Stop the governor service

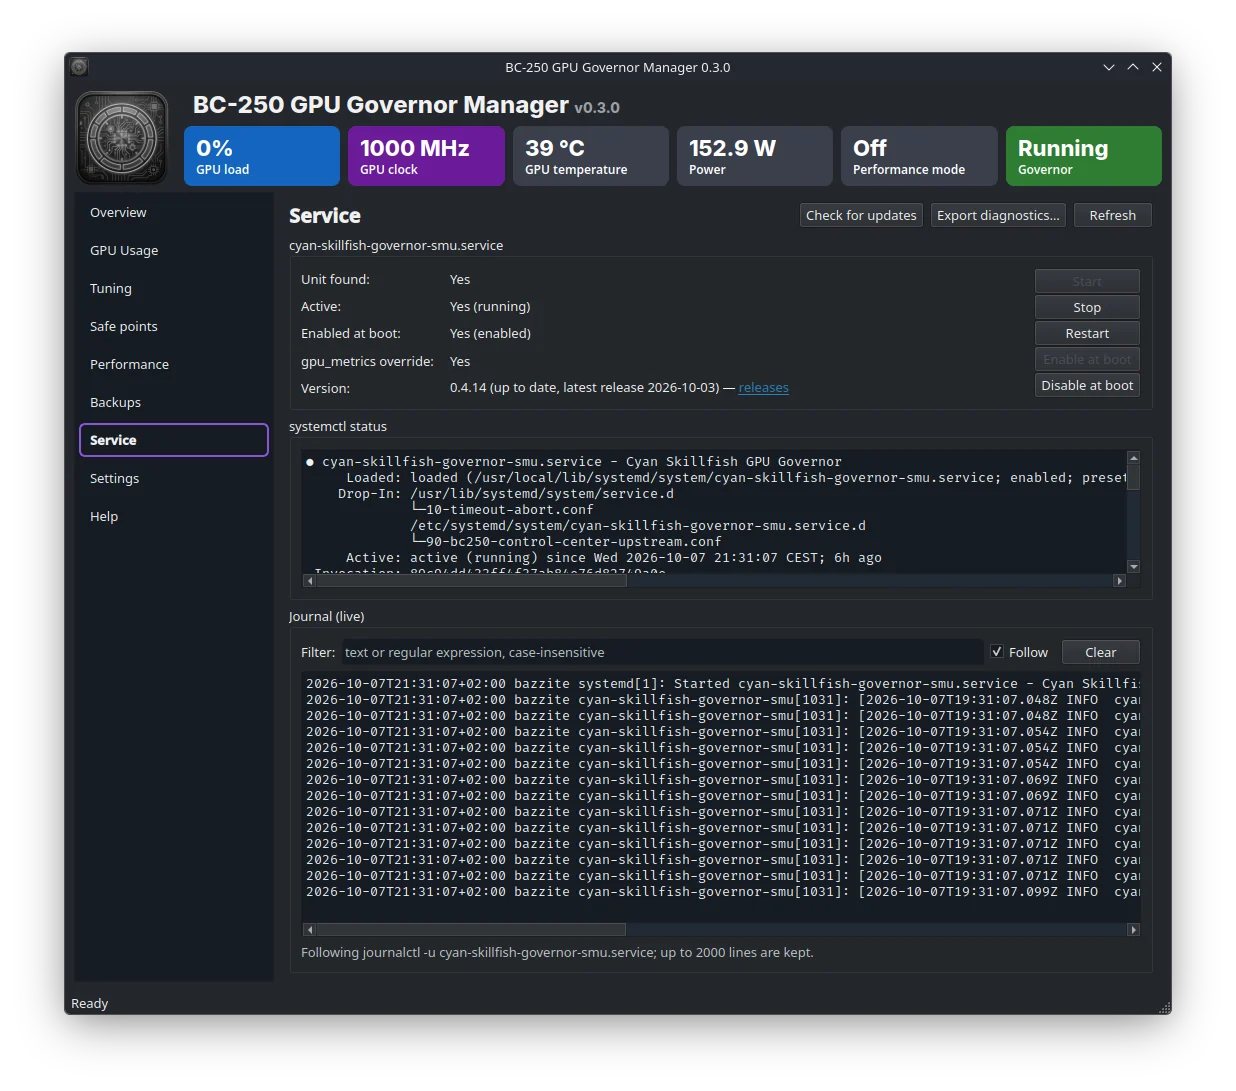coord(1087,307)
